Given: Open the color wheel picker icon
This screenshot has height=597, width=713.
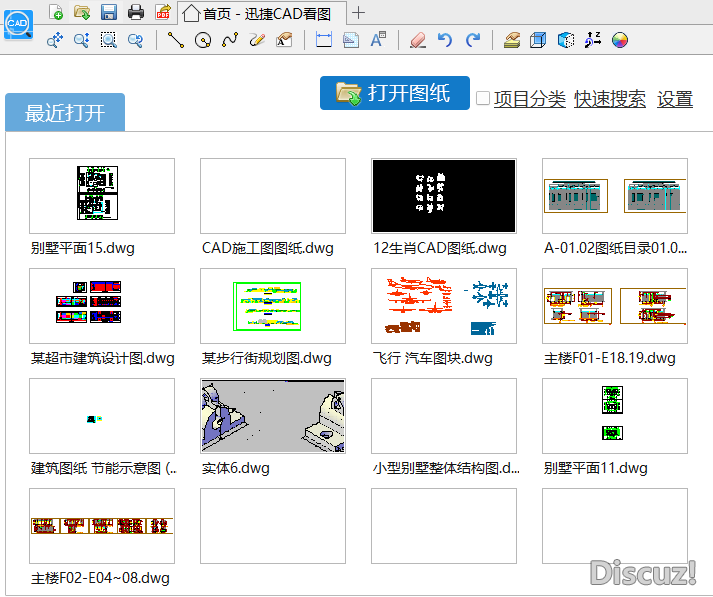Looking at the screenshot, I should coord(620,40).
